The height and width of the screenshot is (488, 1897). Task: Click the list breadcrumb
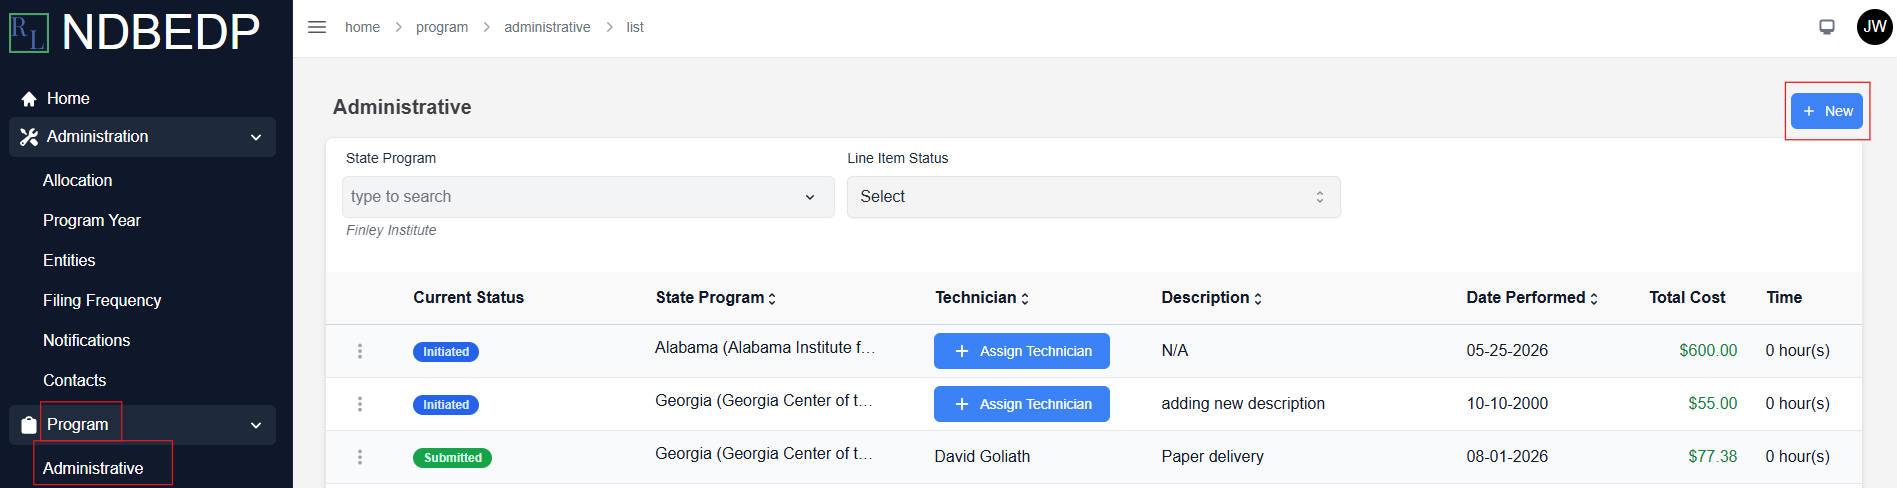(635, 27)
